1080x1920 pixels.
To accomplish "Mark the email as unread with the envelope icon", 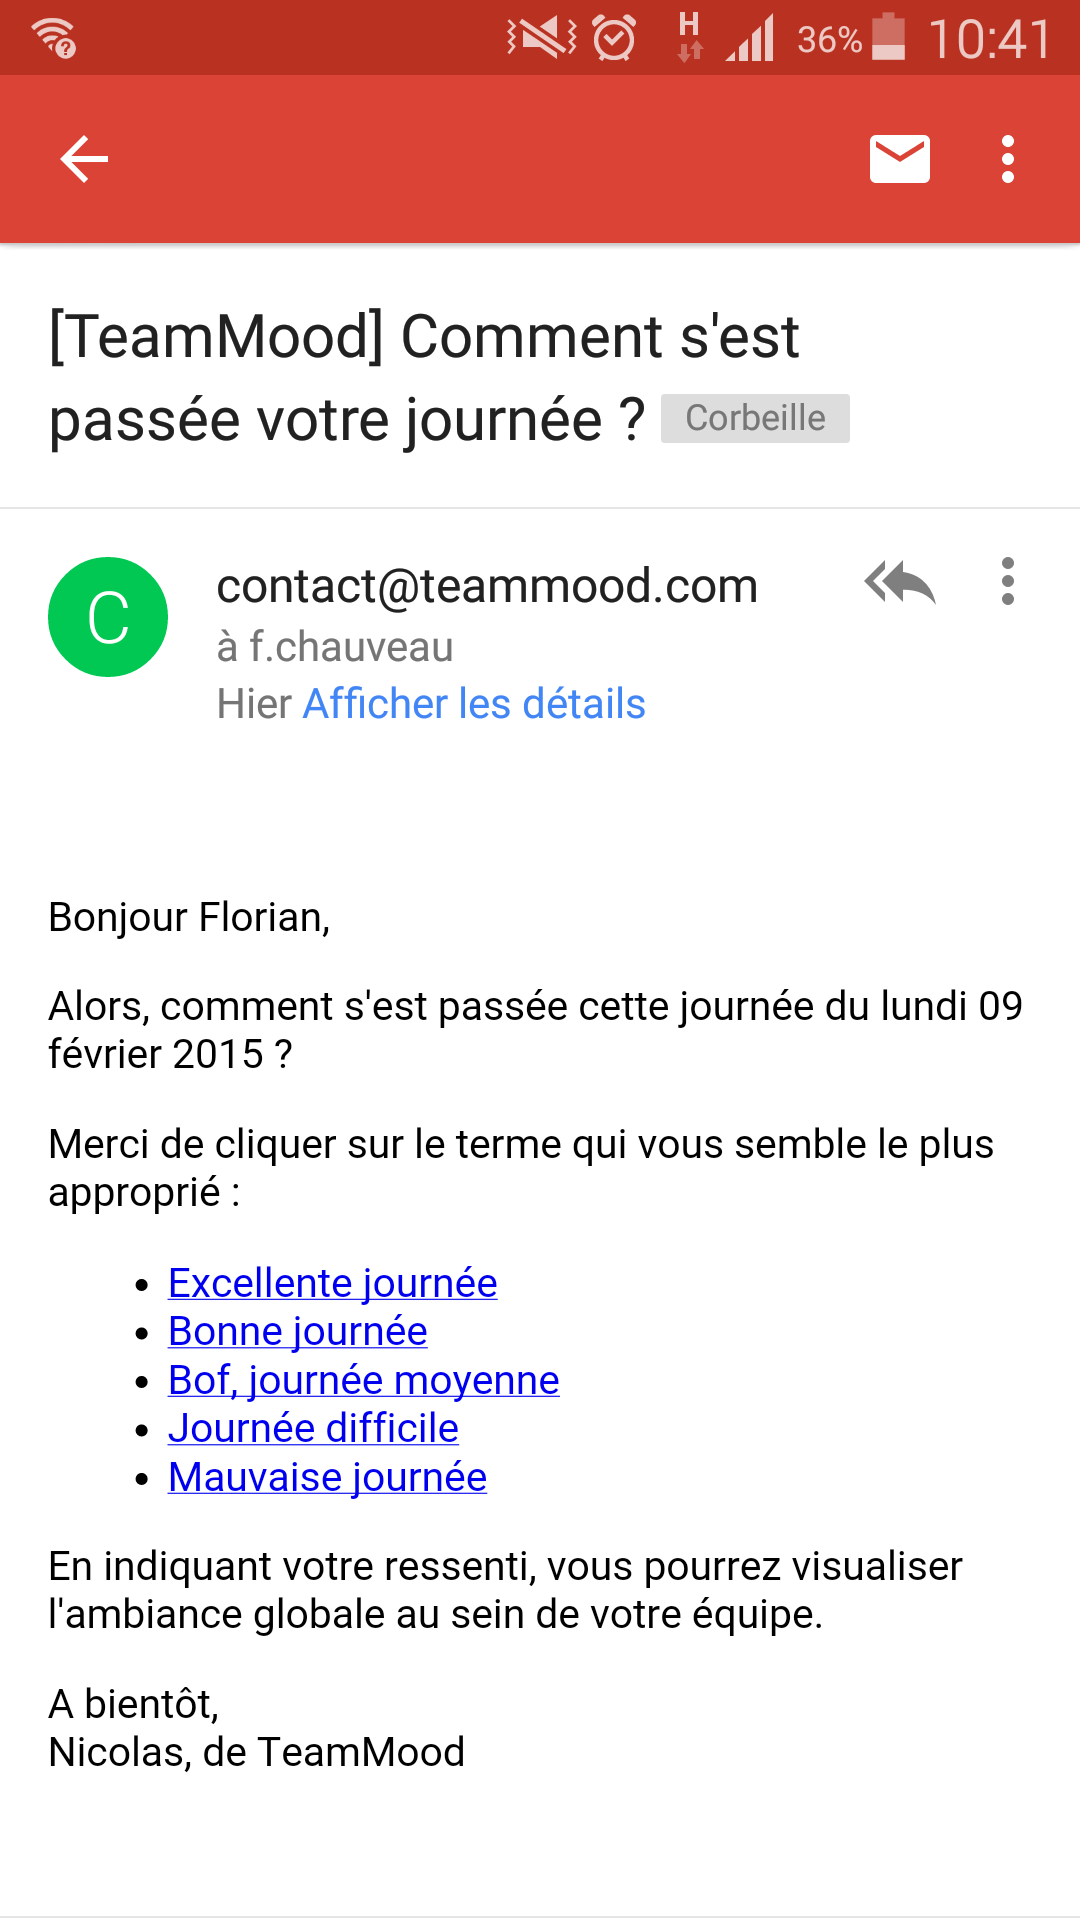I will [x=899, y=159].
